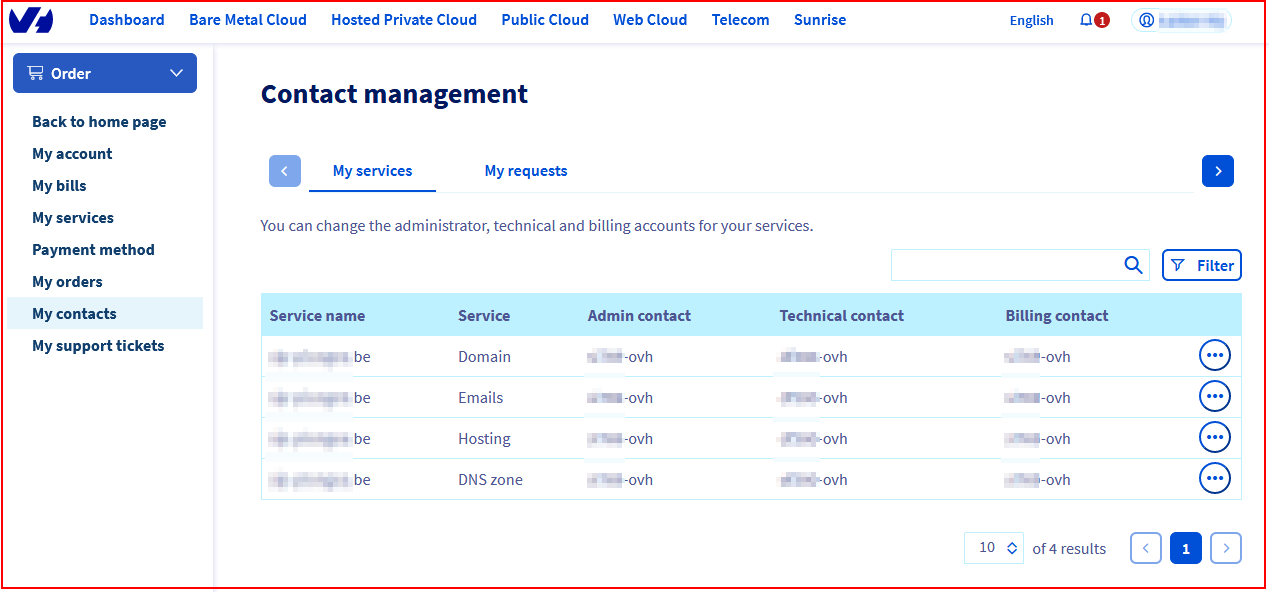Go to next results page
1269x592 pixels.
point(1225,548)
